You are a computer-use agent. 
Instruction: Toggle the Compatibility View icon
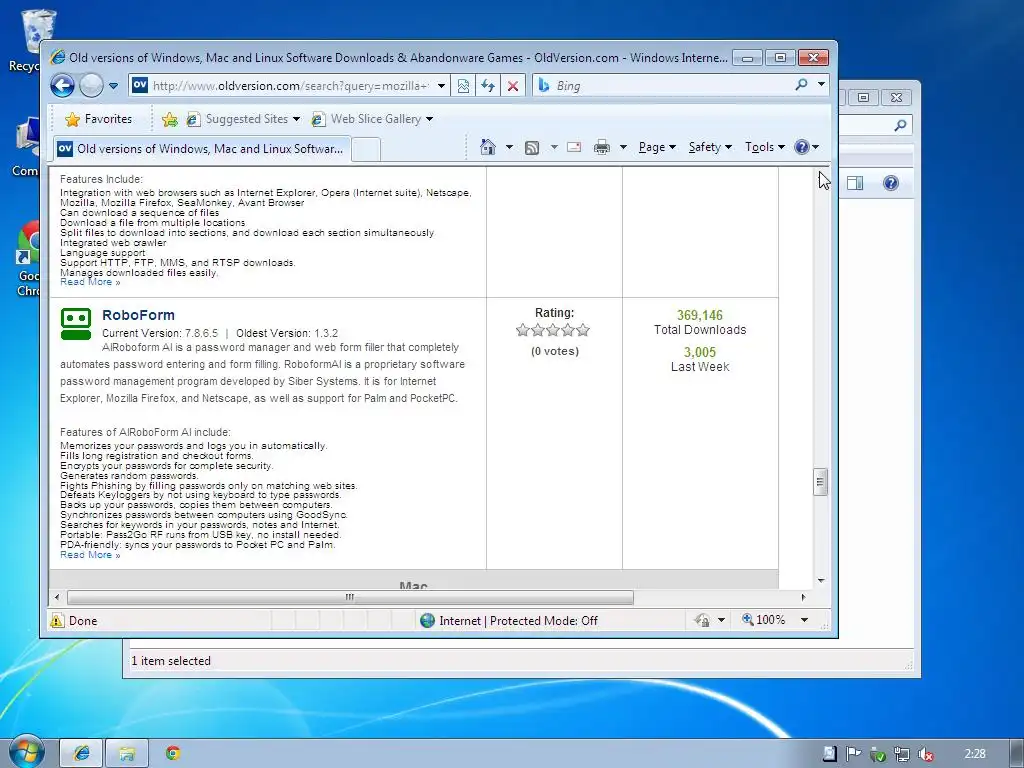(463, 86)
